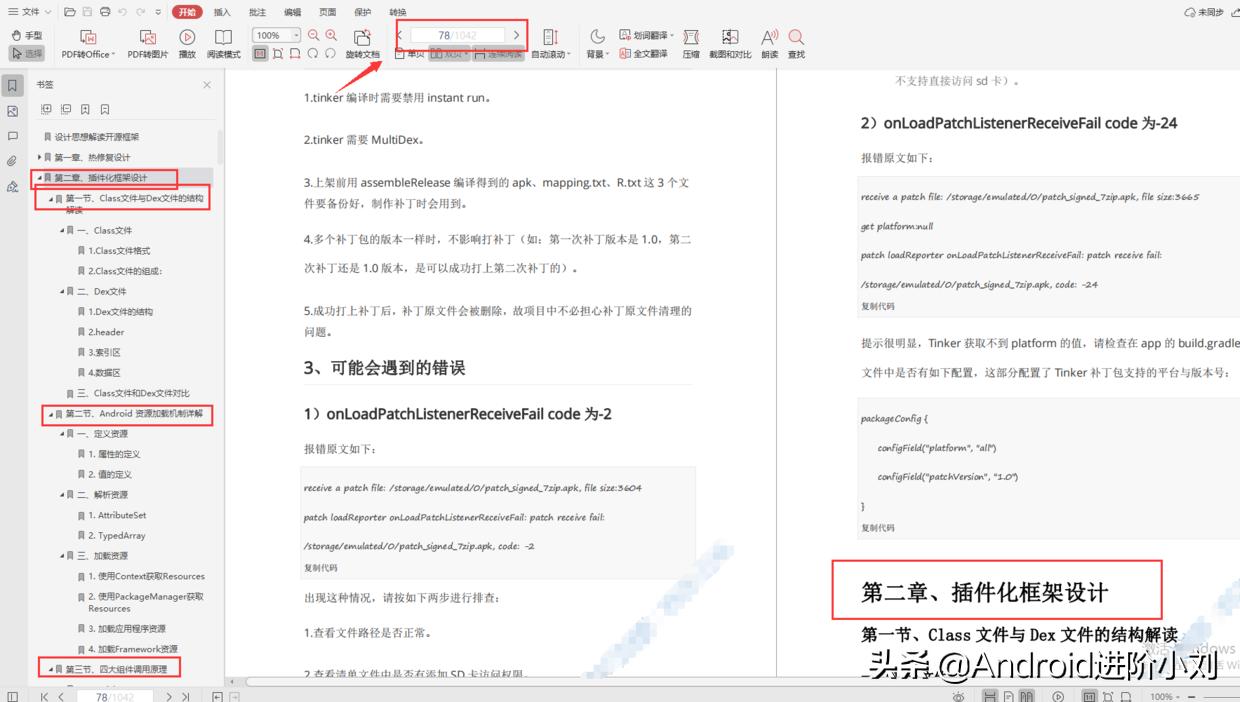The width and height of the screenshot is (1240, 702).
Task: Start 播放 slideshow playback
Action: [187, 46]
